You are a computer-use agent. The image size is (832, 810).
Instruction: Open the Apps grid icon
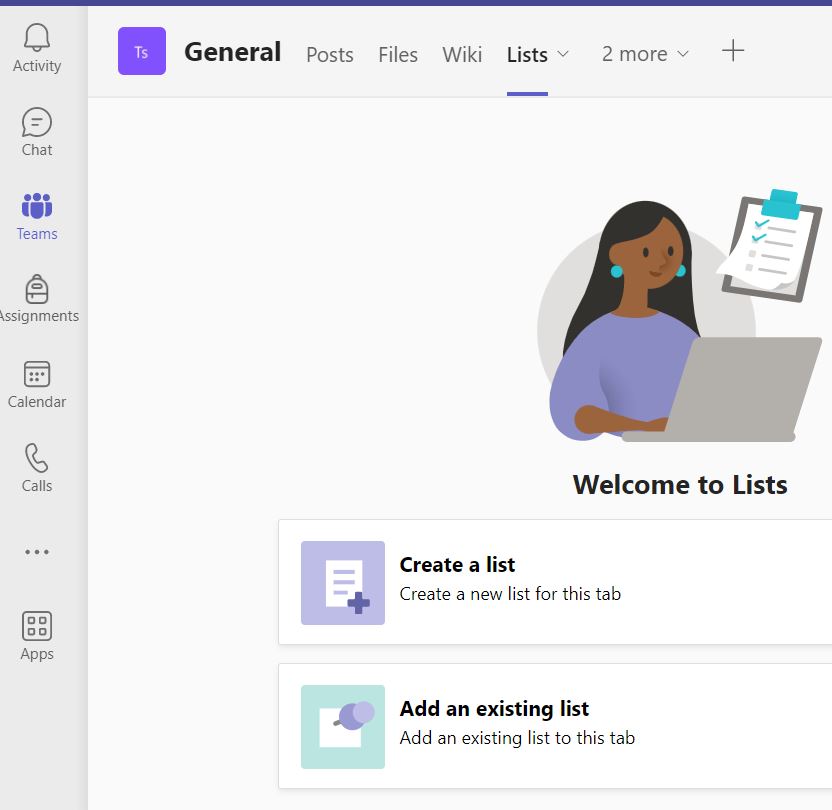click(x=37, y=628)
